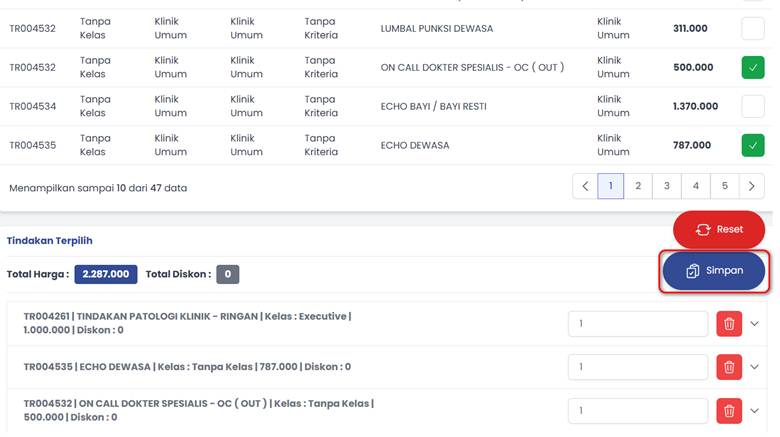
Task: Expand ON CALL DOKTER SPESIALIS selected item chevron
Action: coord(755,410)
